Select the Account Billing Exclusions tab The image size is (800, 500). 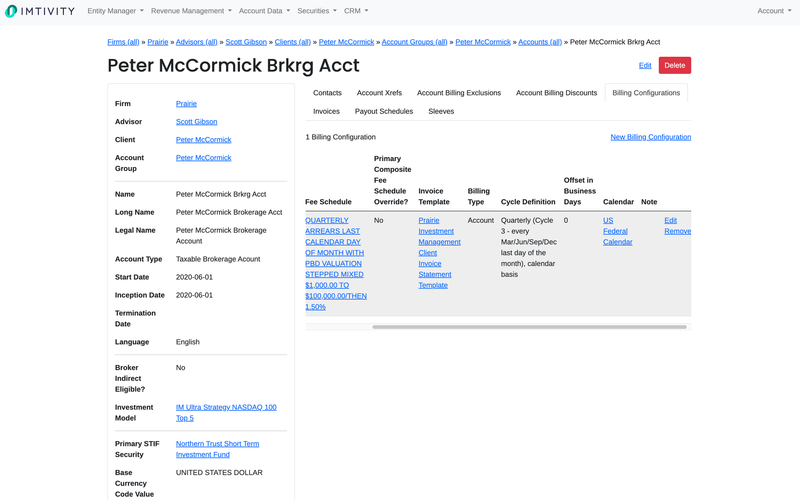click(458, 93)
